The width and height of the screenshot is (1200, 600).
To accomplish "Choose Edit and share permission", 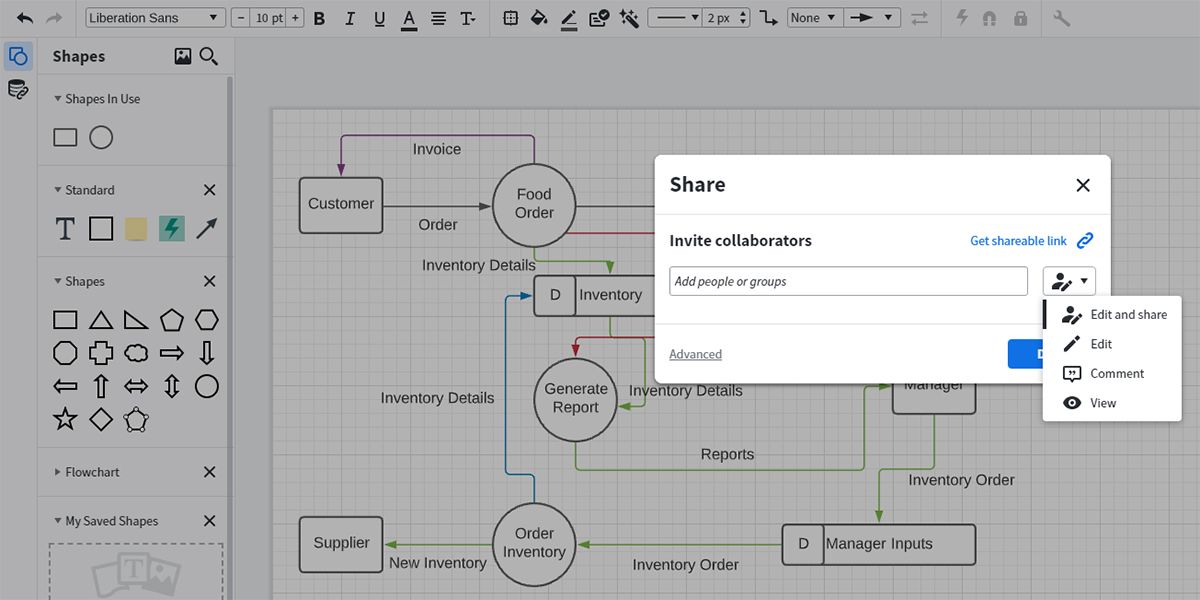I will (1127, 314).
